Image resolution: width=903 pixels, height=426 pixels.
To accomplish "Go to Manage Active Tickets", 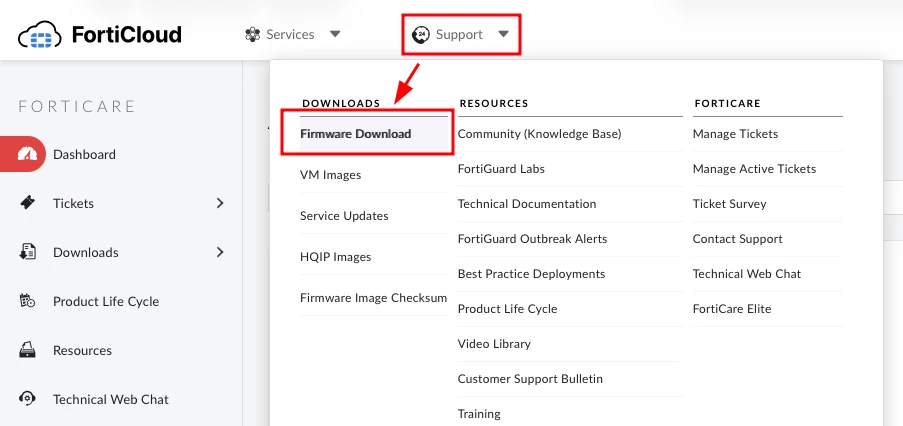I will tap(754, 169).
